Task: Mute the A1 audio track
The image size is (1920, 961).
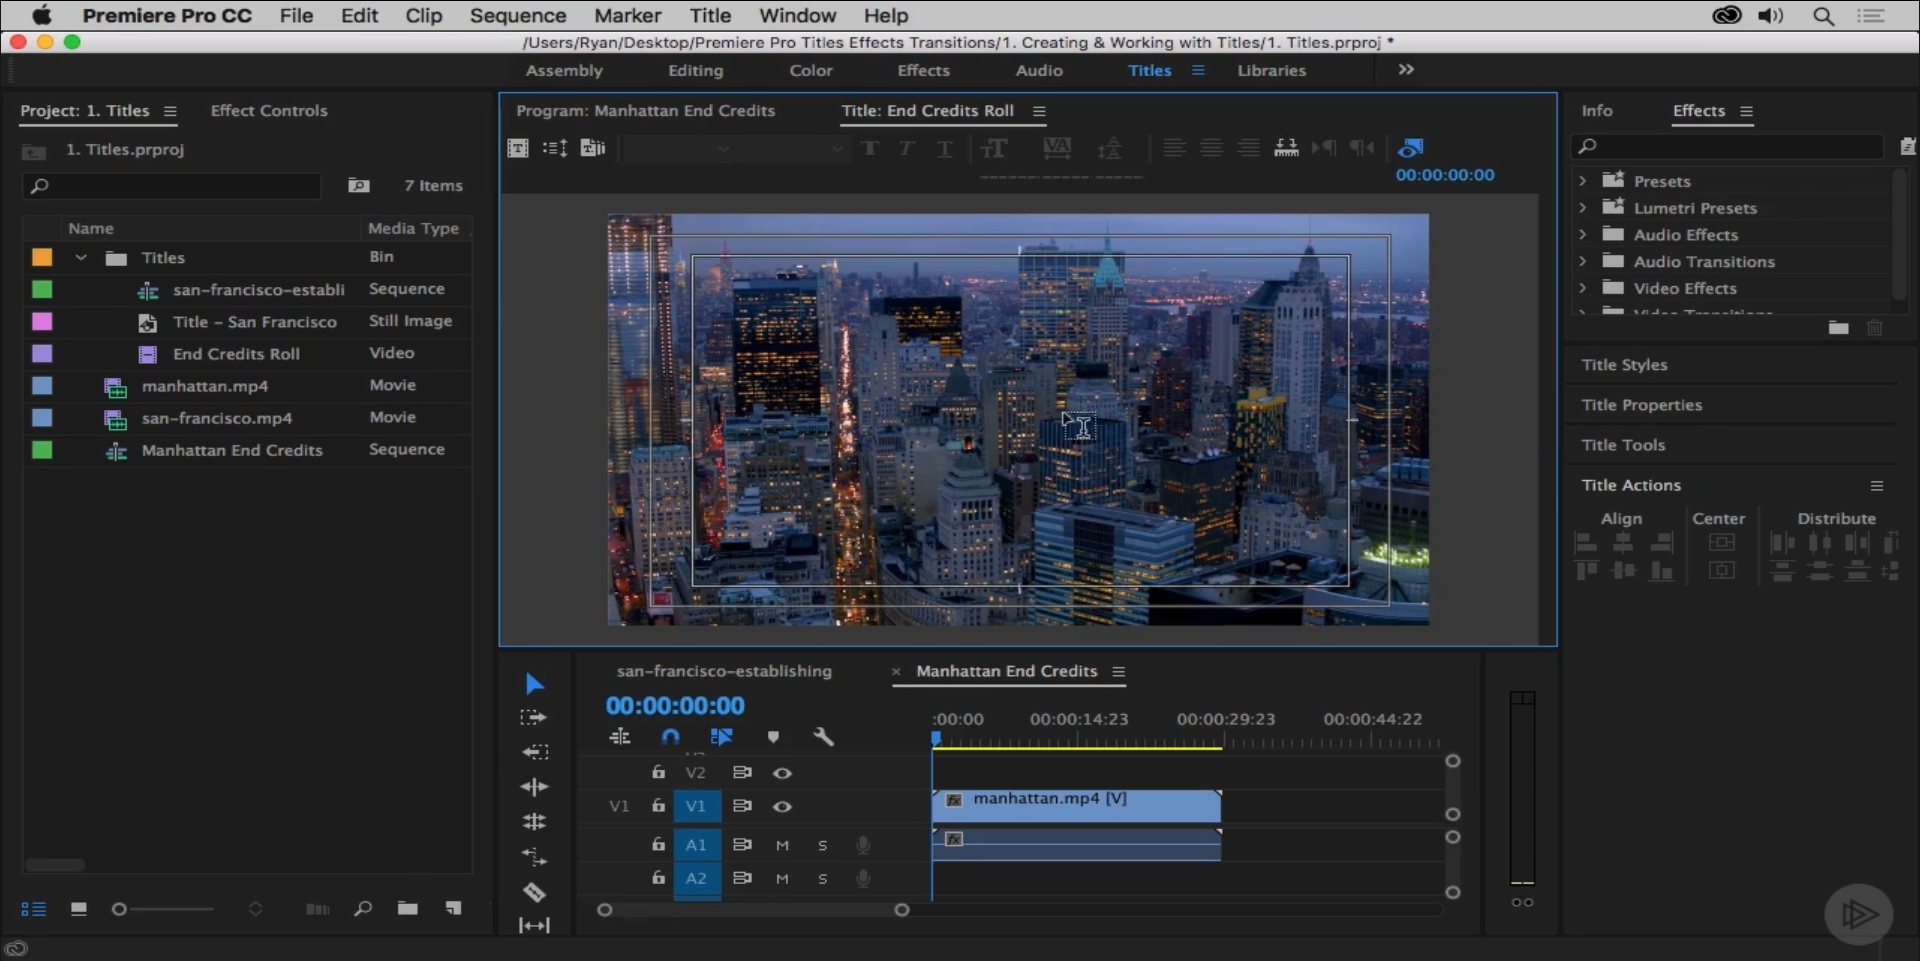Action: pos(782,845)
